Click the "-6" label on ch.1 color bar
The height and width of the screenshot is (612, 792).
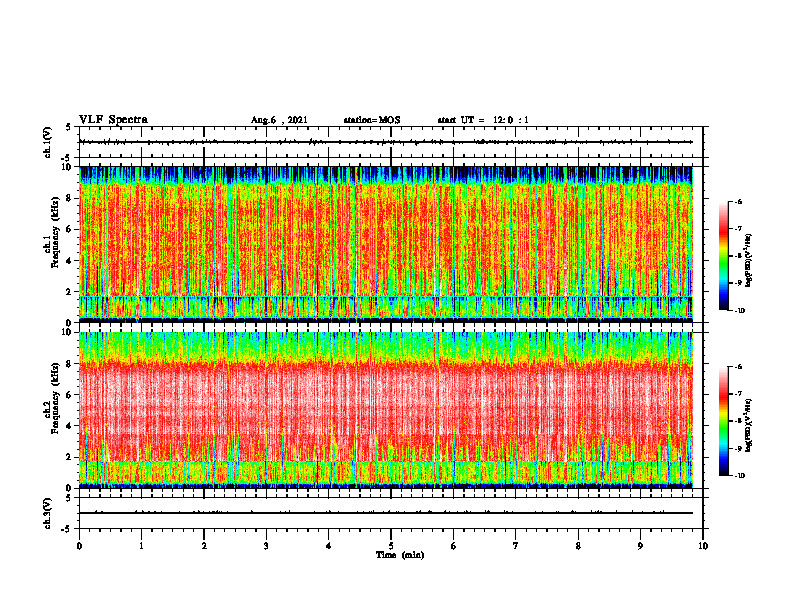738,201
